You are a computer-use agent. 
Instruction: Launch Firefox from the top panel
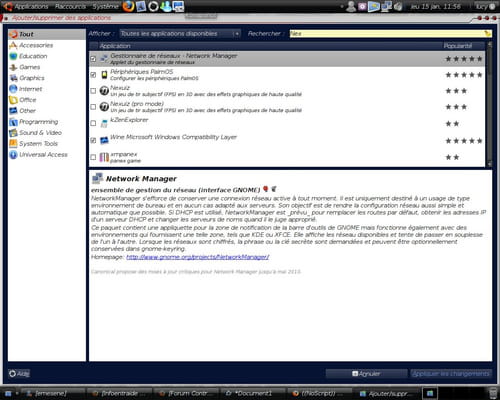tap(128, 6)
